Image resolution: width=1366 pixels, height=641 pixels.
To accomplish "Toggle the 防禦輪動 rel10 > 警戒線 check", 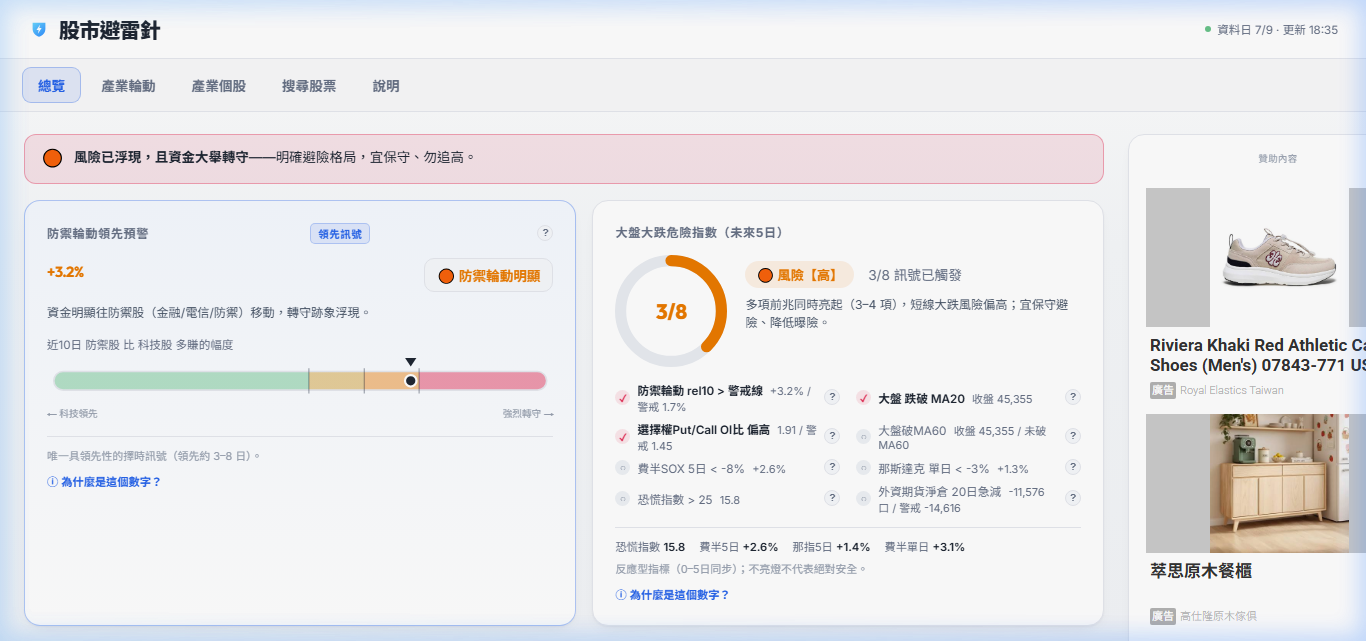I will 622,398.
